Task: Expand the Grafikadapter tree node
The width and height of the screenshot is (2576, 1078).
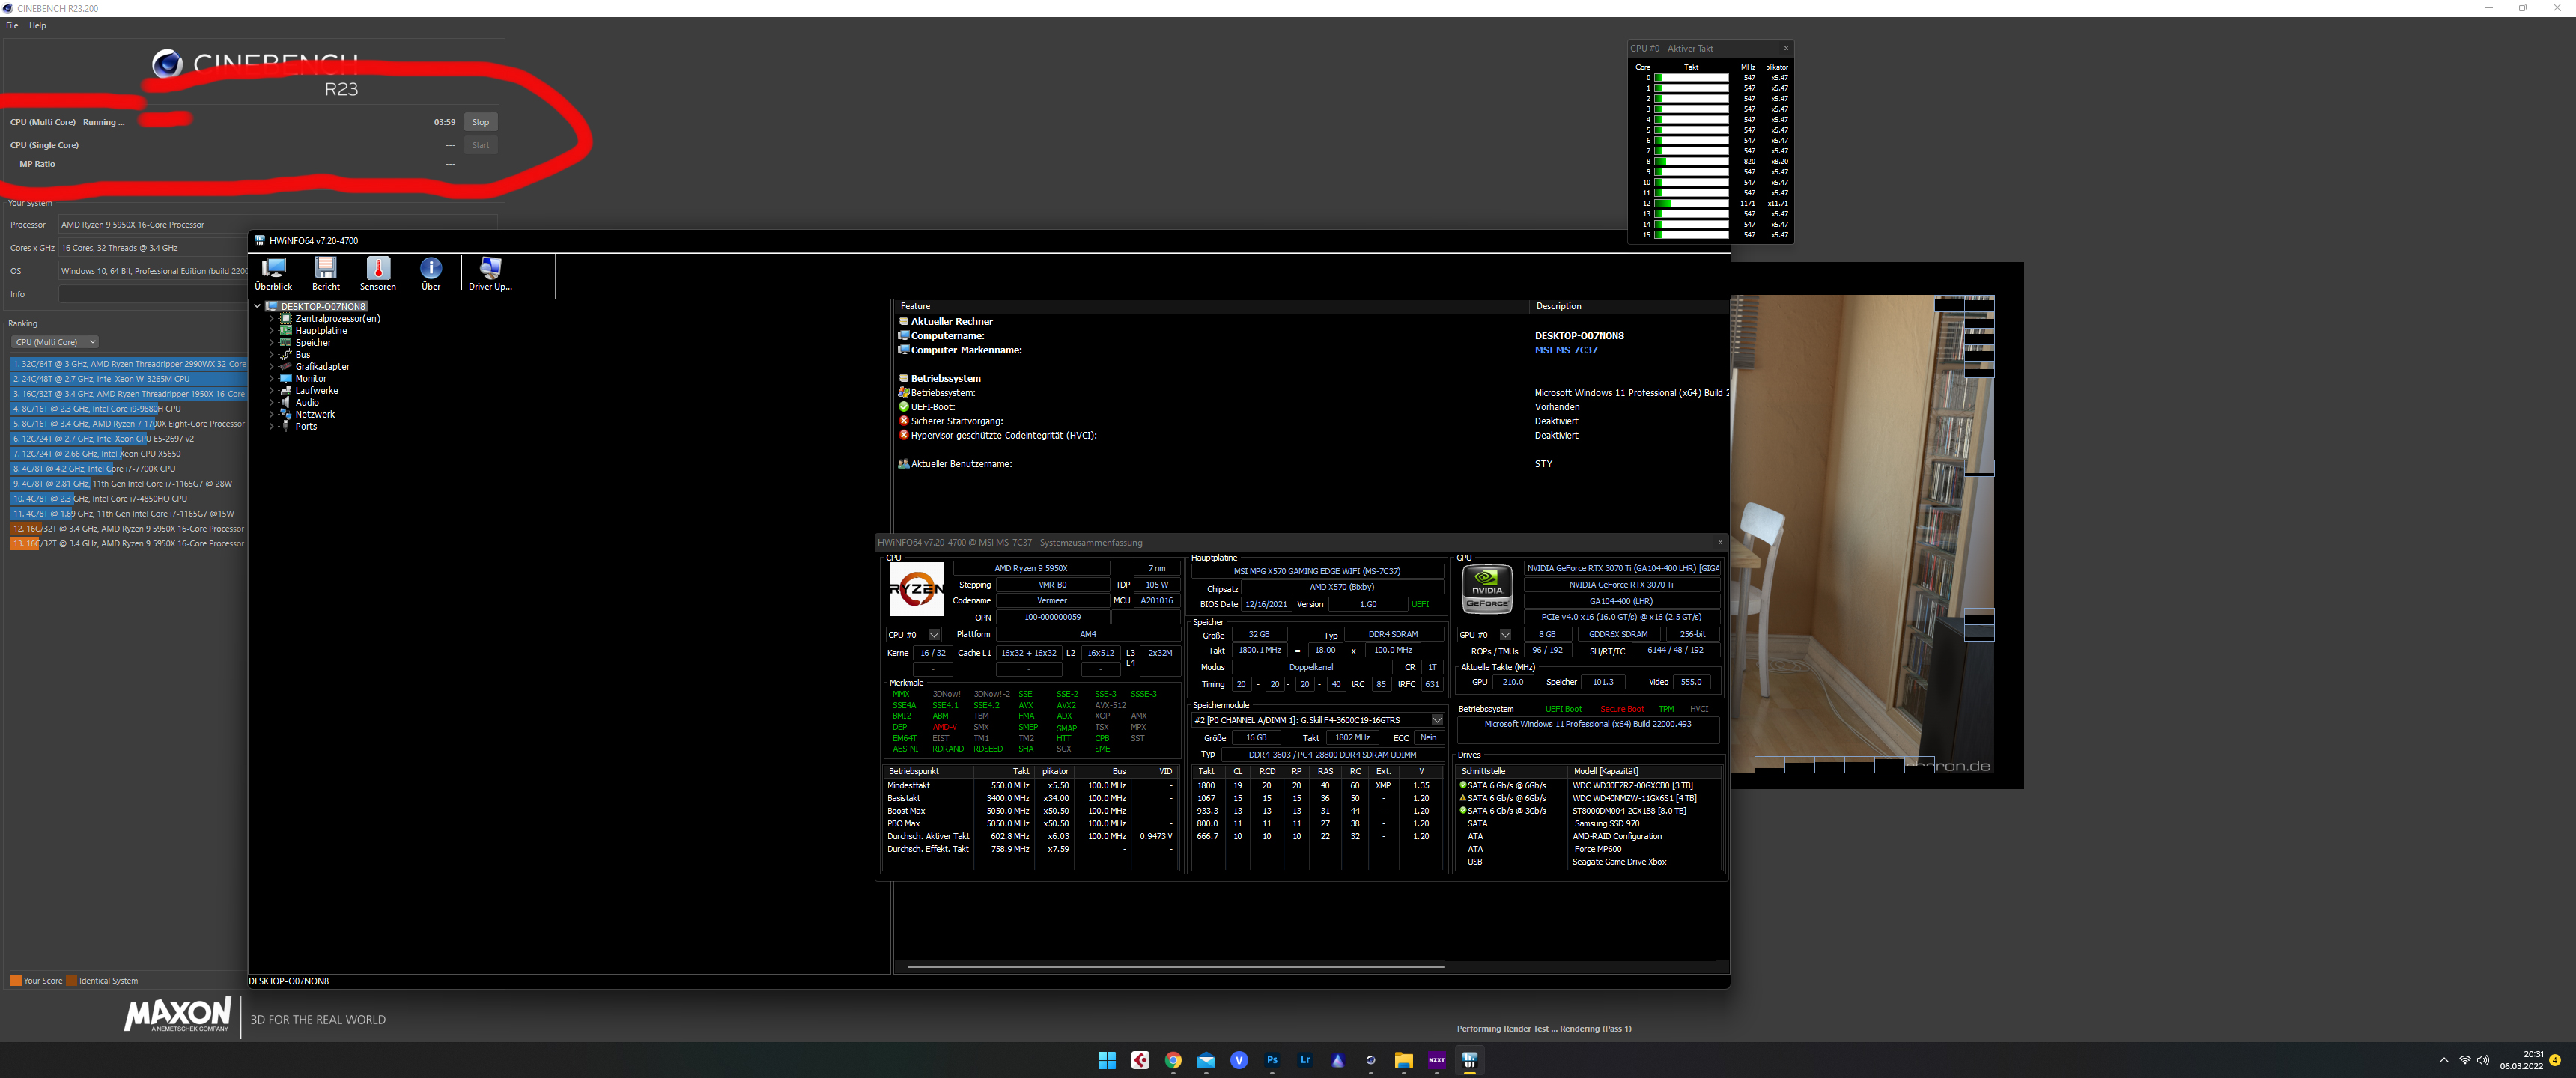Action: pos(271,367)
